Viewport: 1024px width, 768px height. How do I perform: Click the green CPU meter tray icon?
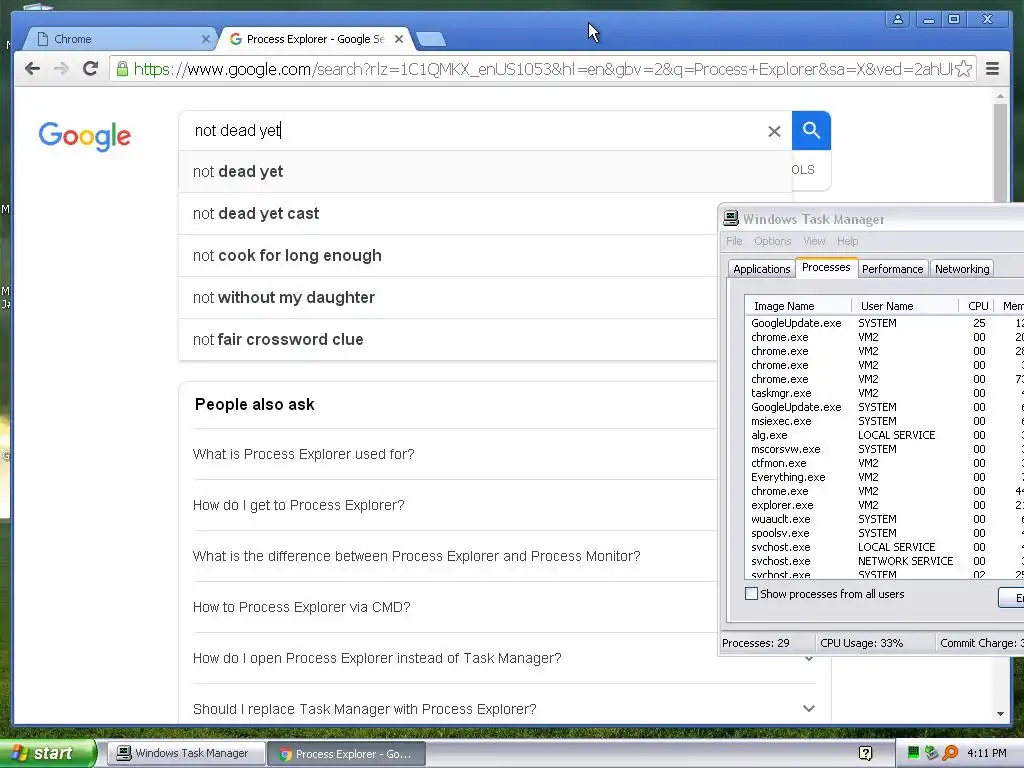(x=914, y=754)
